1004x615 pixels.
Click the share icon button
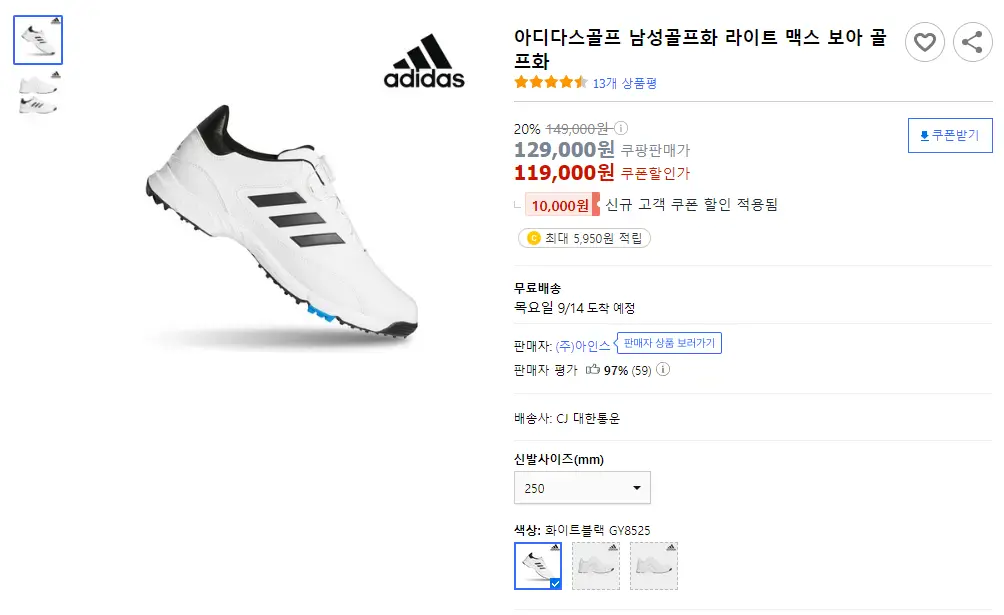(970, 42)
